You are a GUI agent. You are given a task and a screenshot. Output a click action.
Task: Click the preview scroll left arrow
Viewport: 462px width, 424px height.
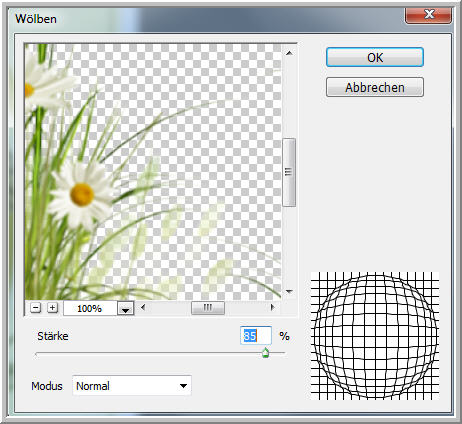coord(143,307)
